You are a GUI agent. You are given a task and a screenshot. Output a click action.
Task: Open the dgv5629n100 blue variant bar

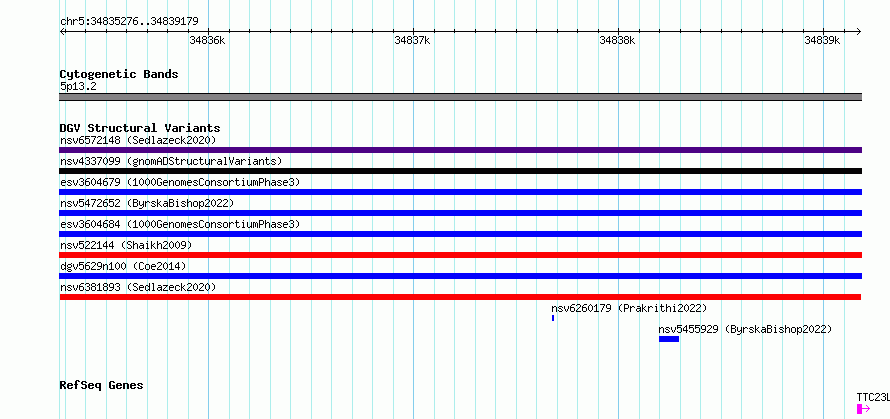460,276
